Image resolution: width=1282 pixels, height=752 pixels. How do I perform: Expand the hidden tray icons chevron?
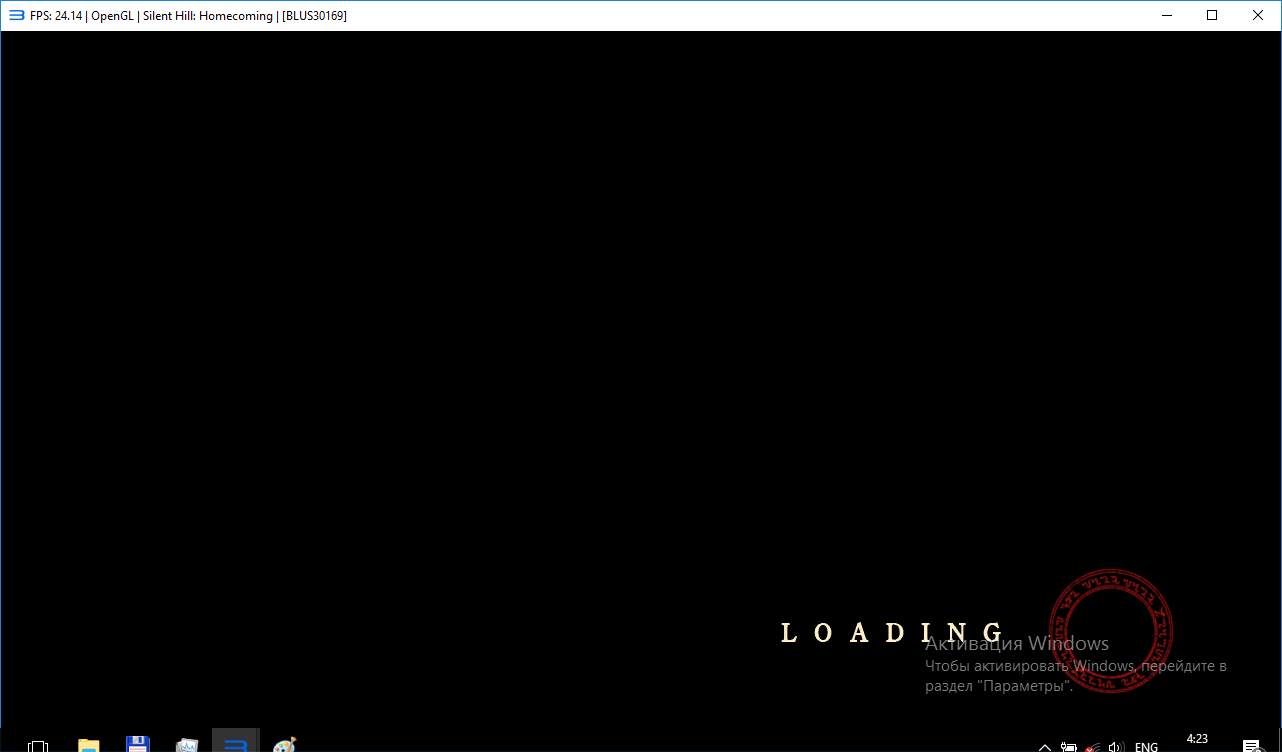click(x=1045, y=746)
